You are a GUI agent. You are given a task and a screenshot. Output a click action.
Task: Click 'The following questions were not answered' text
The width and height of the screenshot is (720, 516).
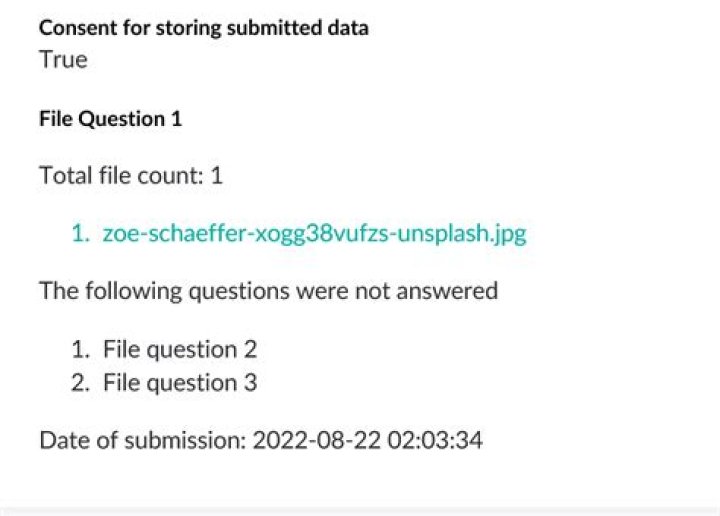(x=268, y=291)
